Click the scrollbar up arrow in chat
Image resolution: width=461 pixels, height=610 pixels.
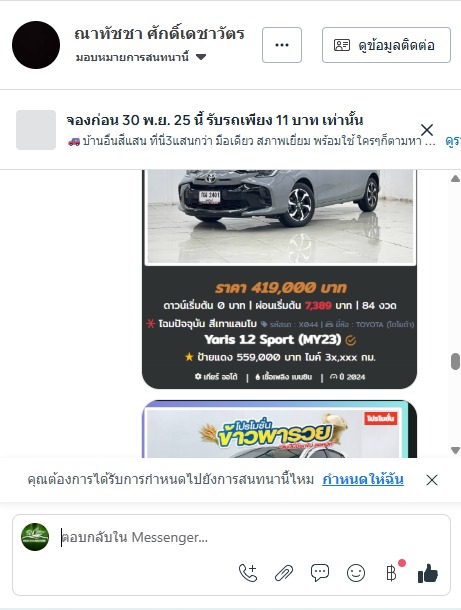point(455,179)
